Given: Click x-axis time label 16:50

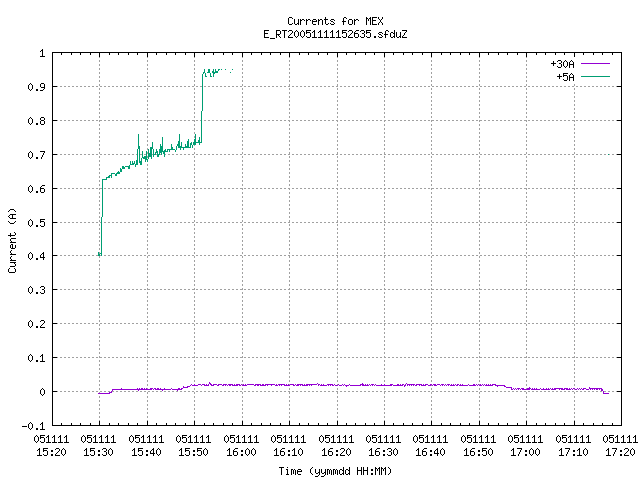Looking at the screenshot, I should point(478,452).
